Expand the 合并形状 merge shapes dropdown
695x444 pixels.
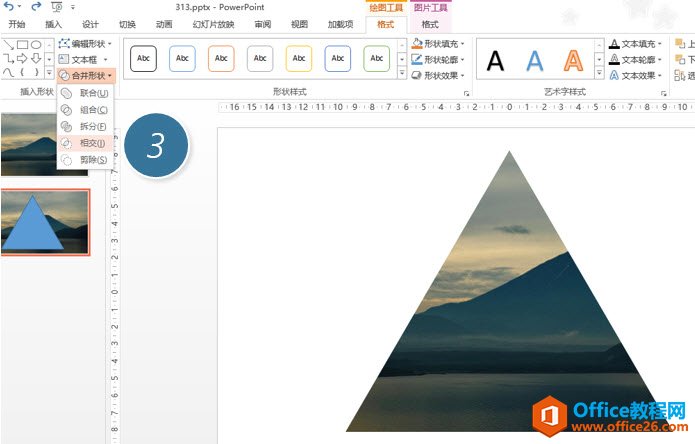pyautogui.click(x=87, y=75)
